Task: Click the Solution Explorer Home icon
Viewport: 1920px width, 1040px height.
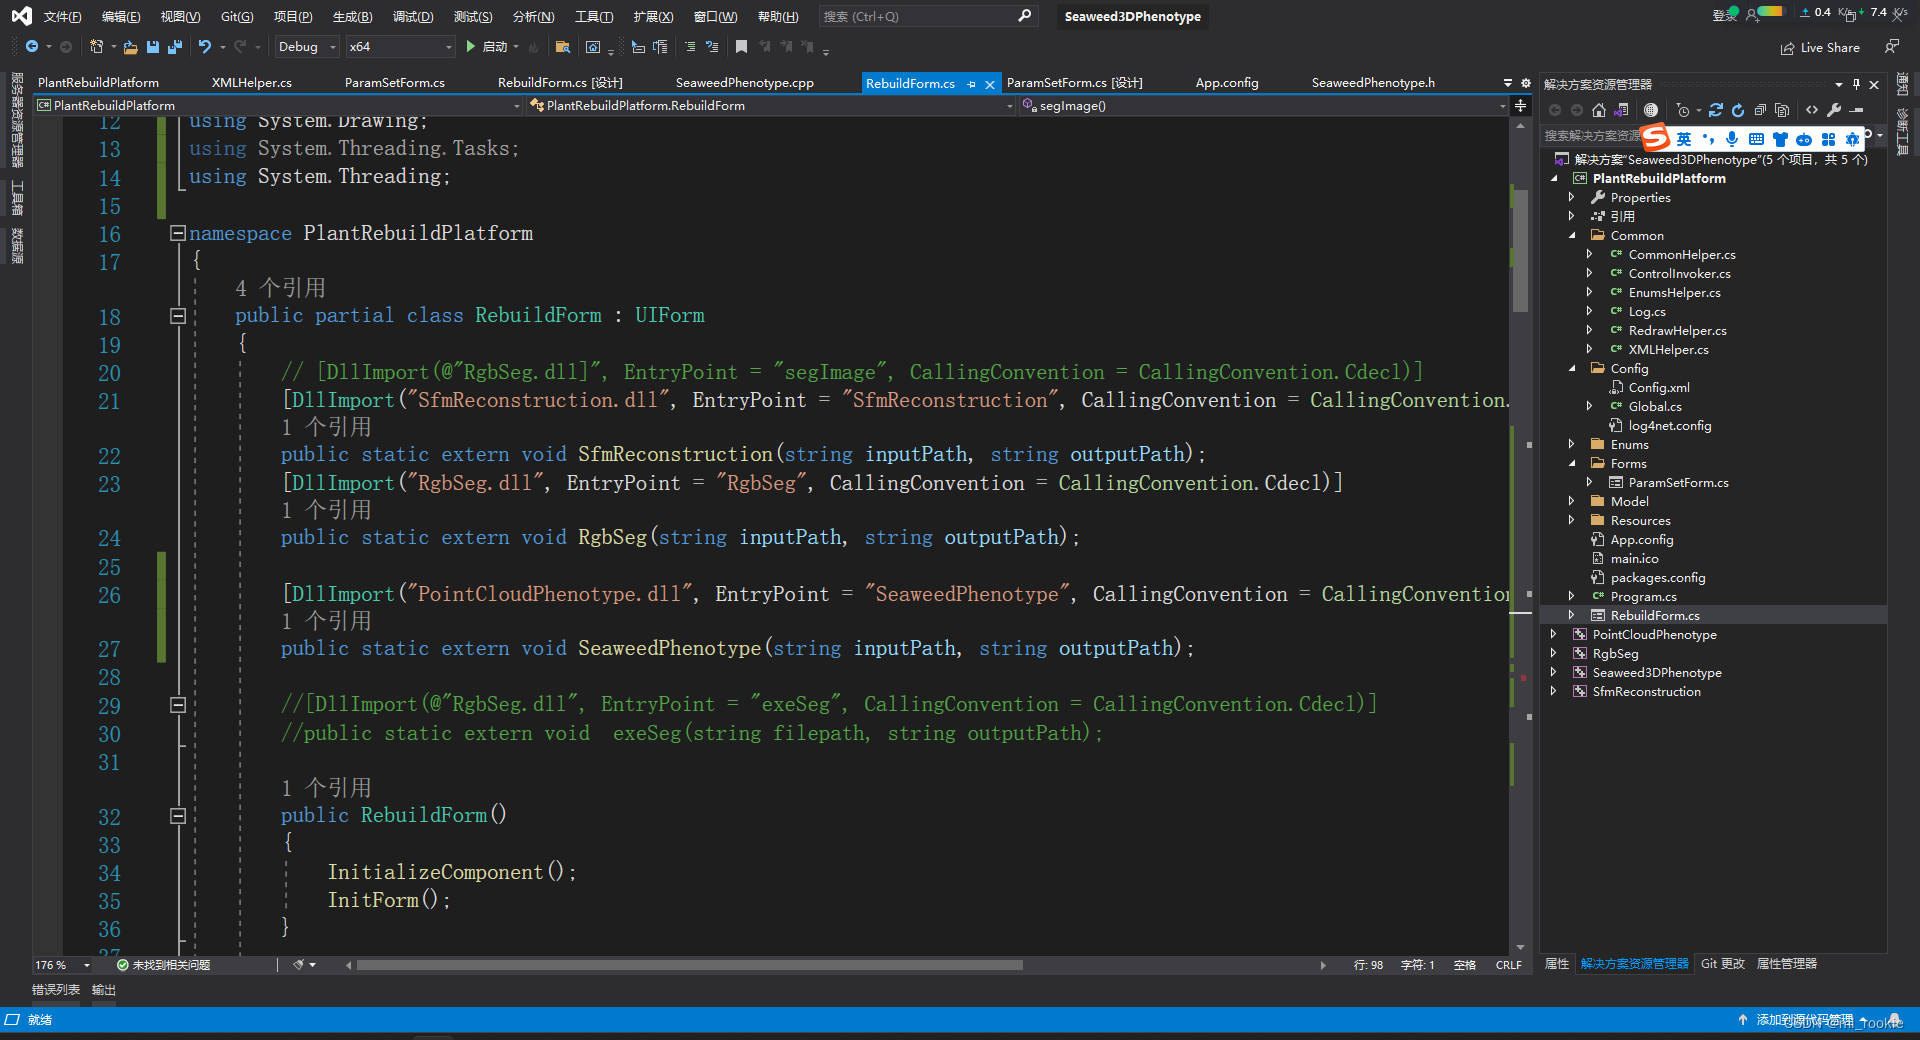Action: [x=1599, y=110]
